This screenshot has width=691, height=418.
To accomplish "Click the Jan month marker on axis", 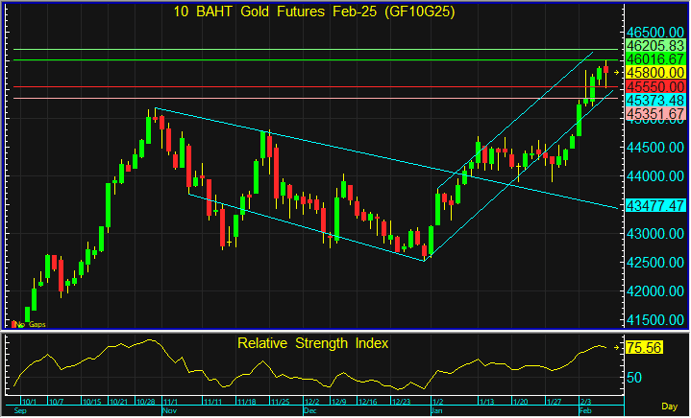I will (436, 410).
